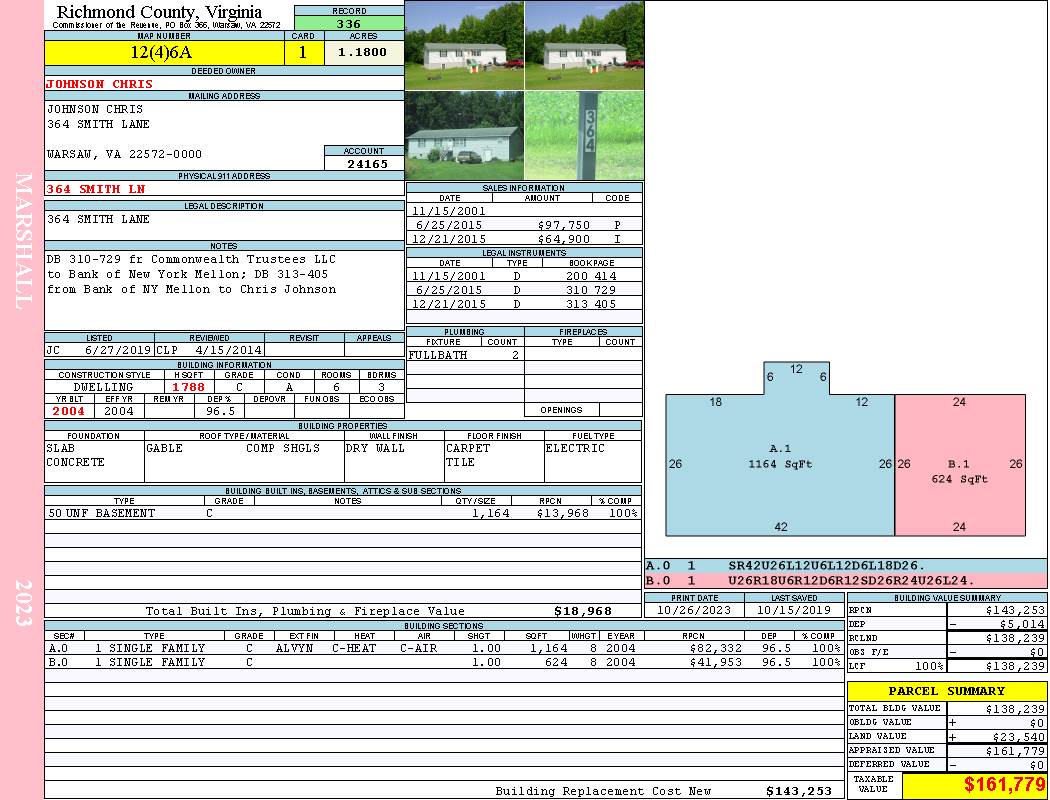
Task: Click the DEP % value 96.5 under building information
Action: 220,411
